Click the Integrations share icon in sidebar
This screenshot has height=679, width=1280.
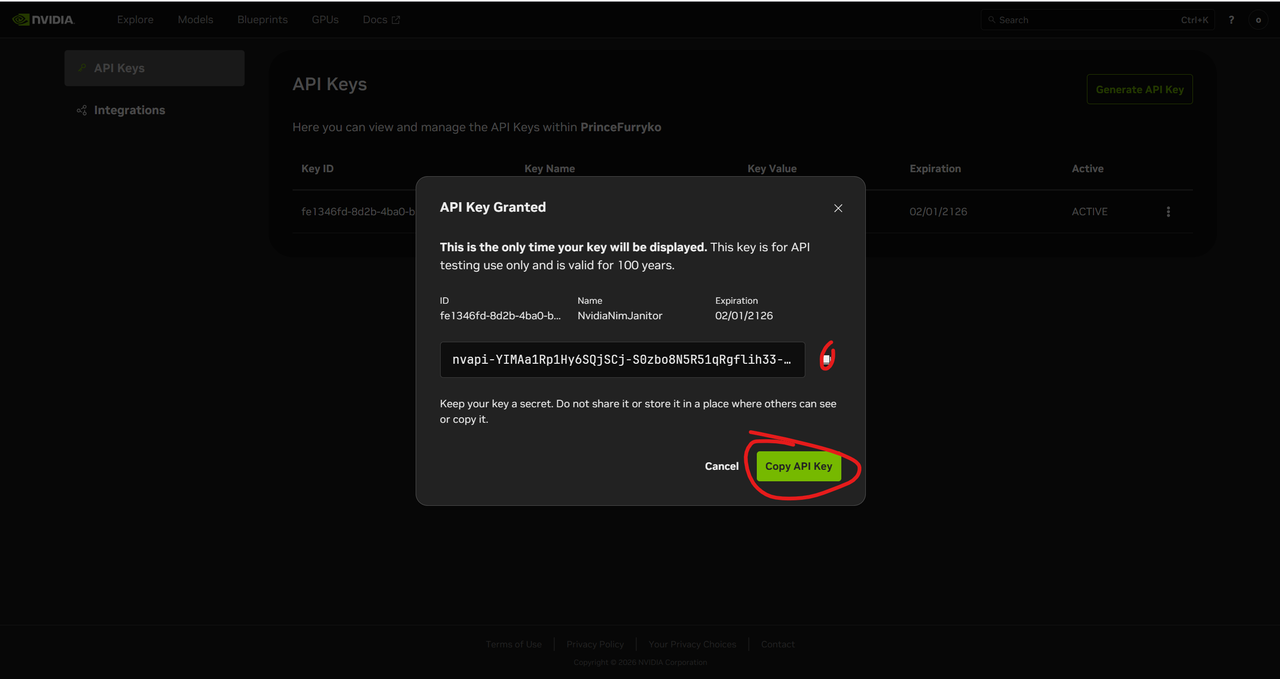(82, 110)
